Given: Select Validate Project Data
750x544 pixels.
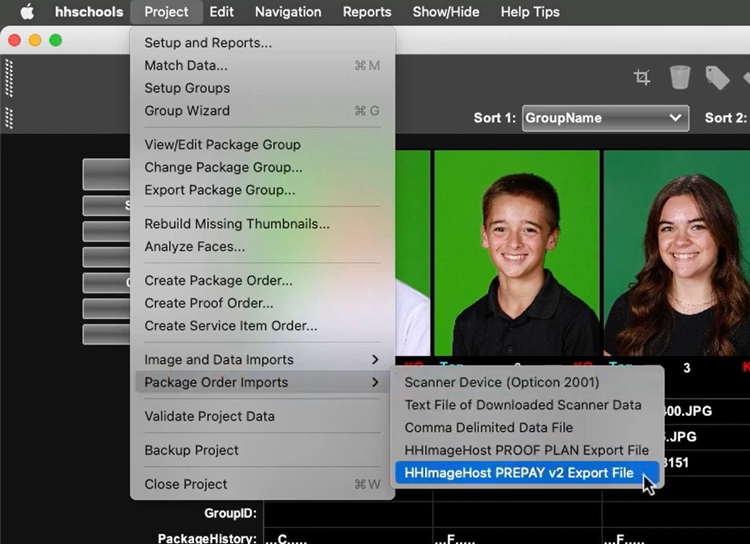Looking at the screenshot, I should coord(262,416).
